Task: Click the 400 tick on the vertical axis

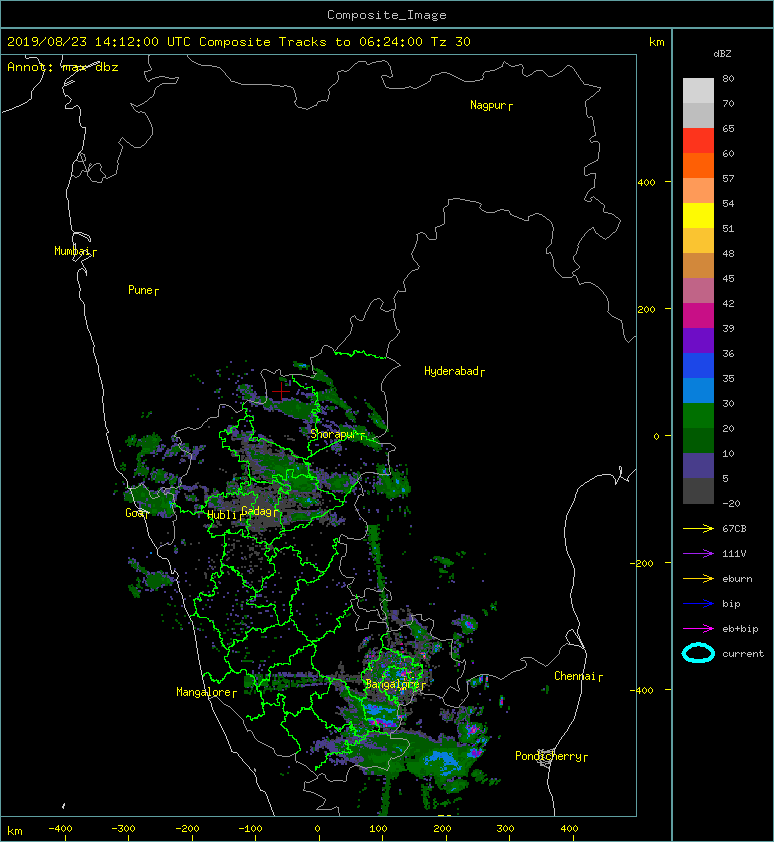Action: pyautogui.click(x=646, y=182)
